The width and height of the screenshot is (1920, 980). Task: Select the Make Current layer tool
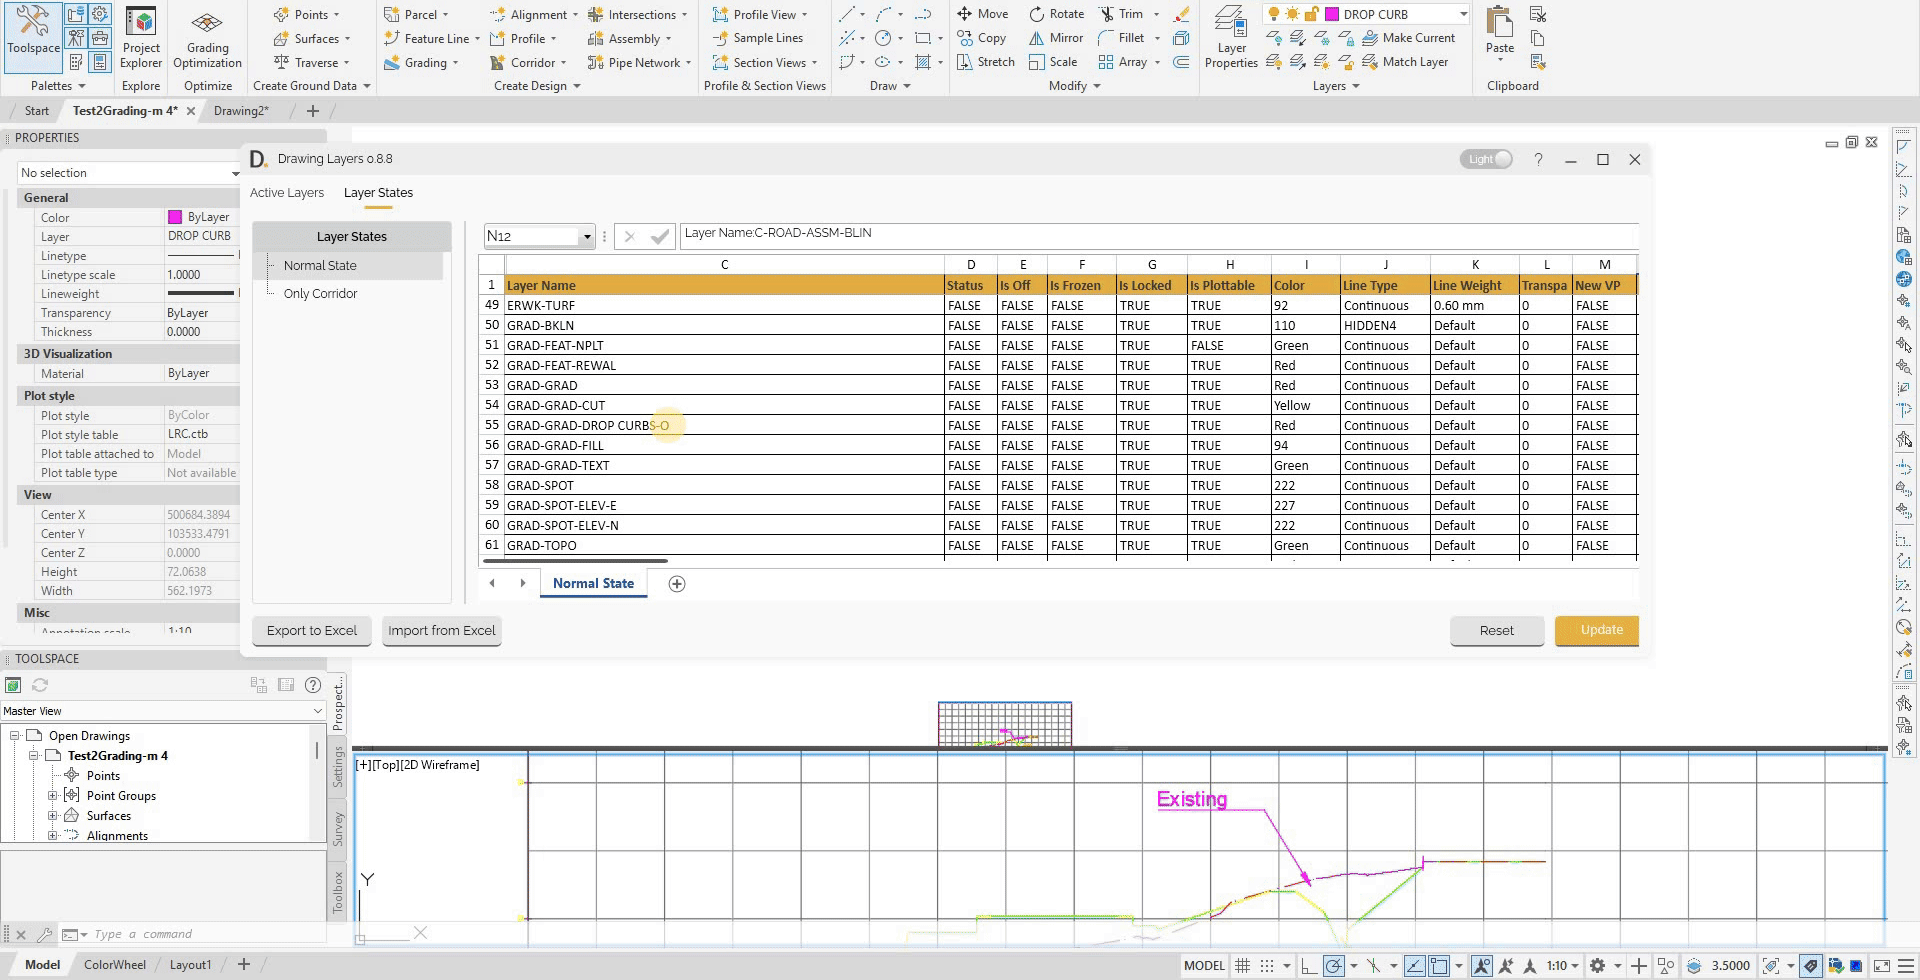point(1411,37)
